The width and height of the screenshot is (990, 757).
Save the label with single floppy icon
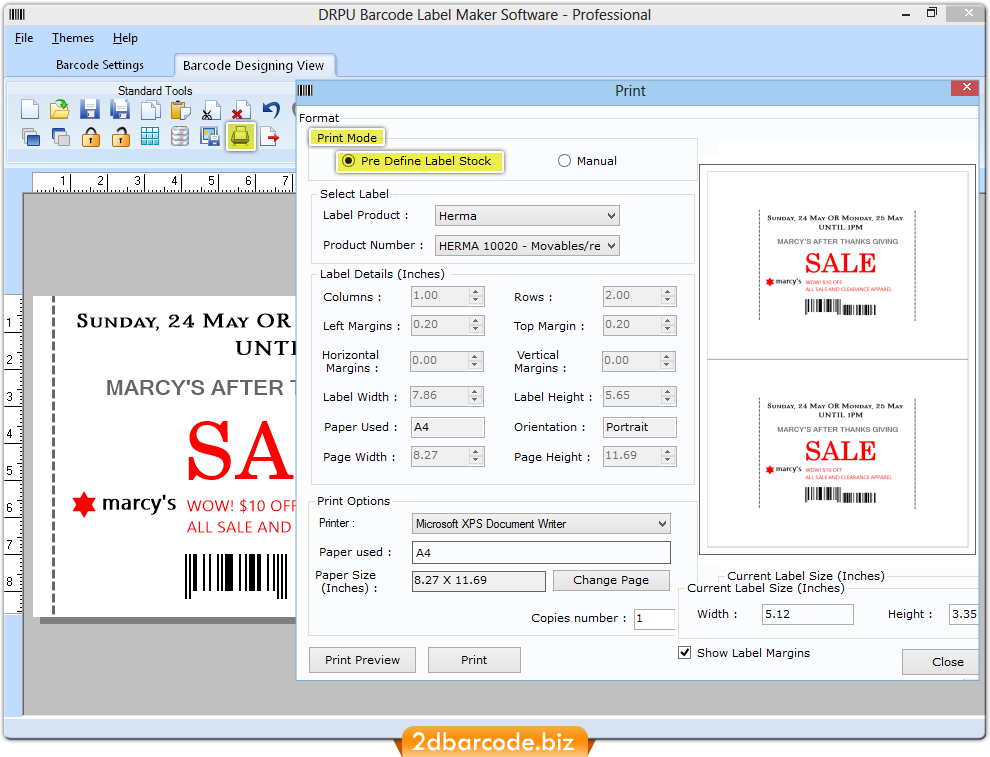click(x=90, y=110)
